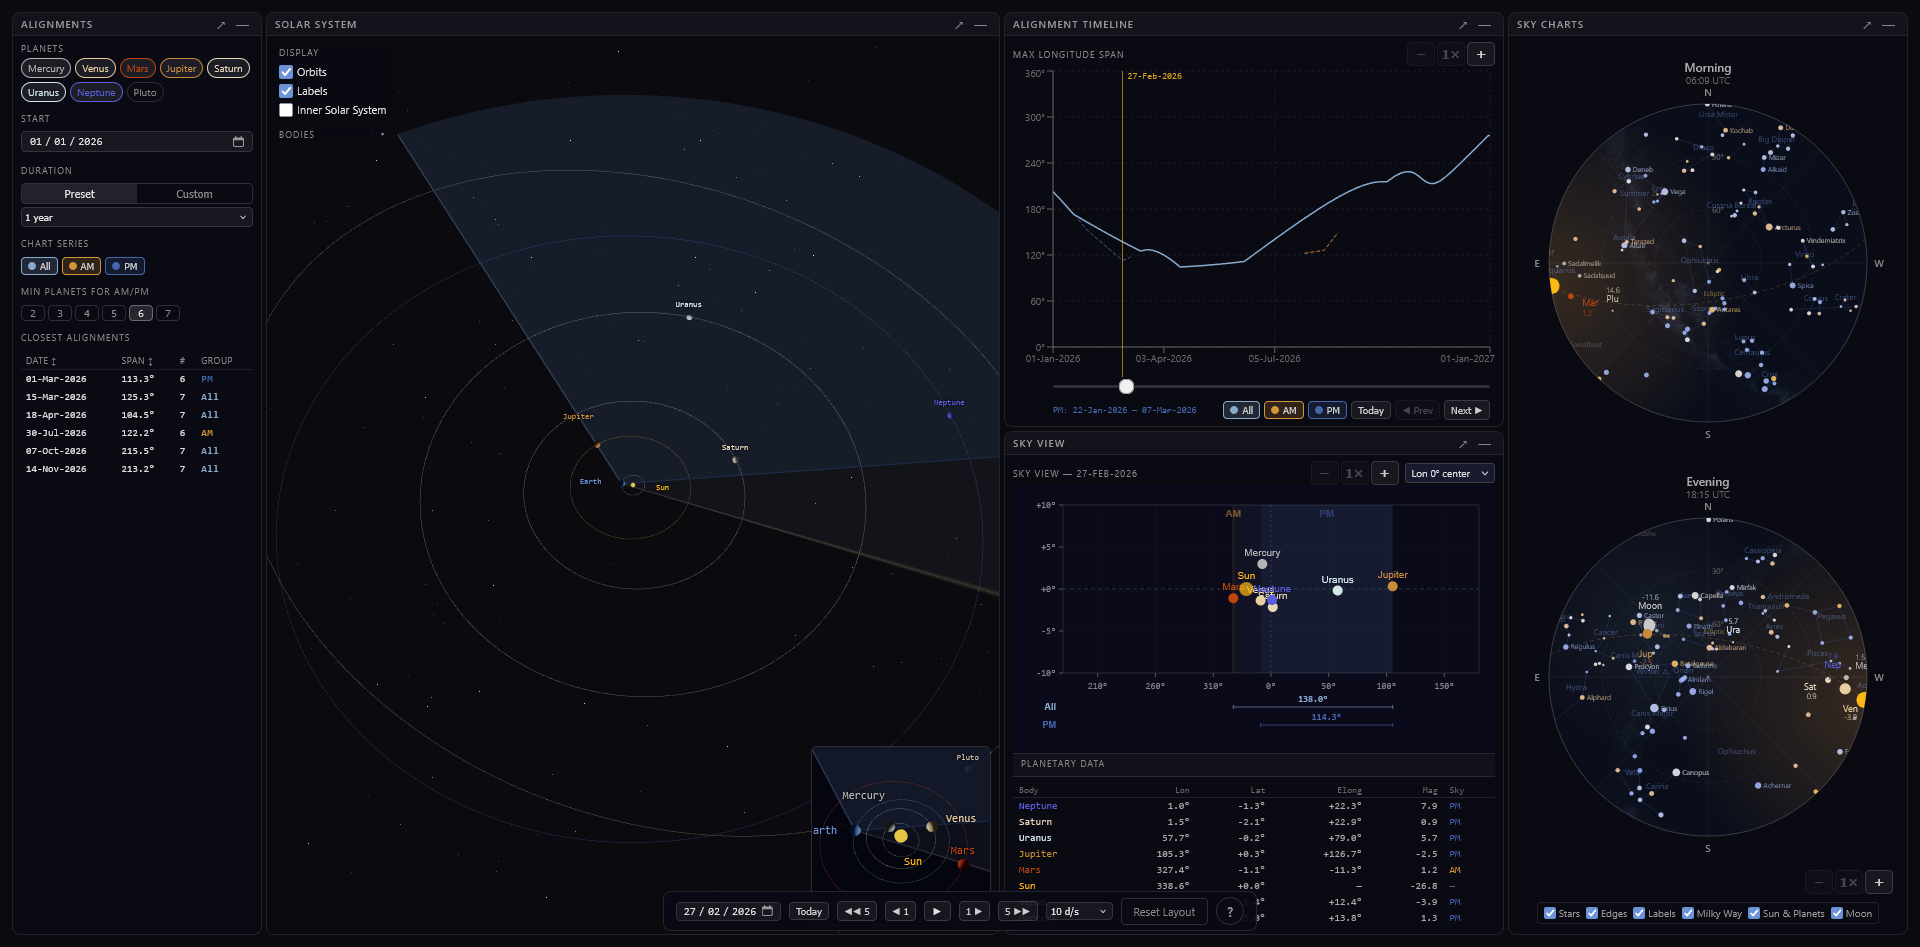
Task: Step back five days
Action: click(857, 911)
